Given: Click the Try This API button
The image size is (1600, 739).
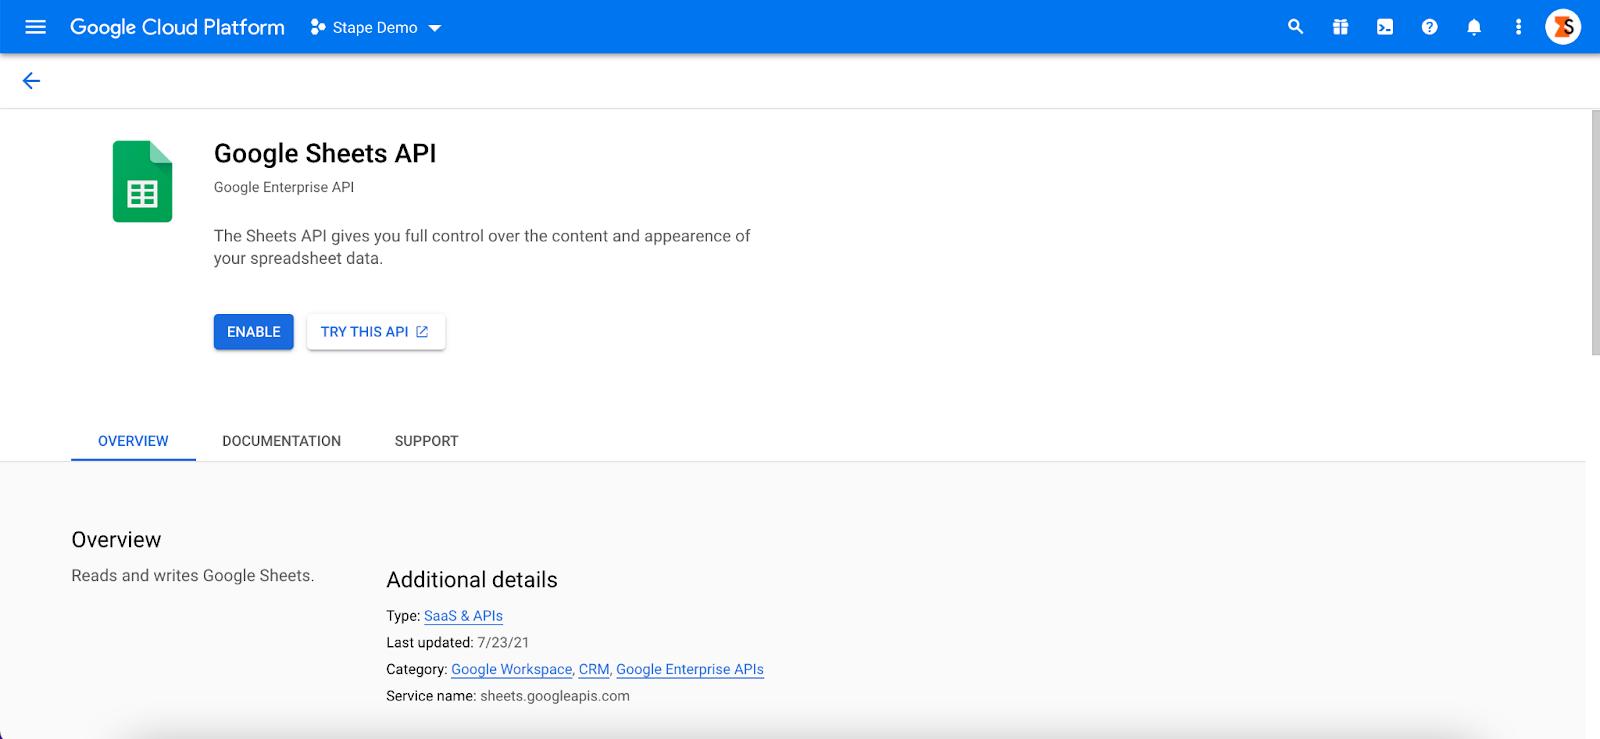Looking at the screenshot, I should 376,332.
